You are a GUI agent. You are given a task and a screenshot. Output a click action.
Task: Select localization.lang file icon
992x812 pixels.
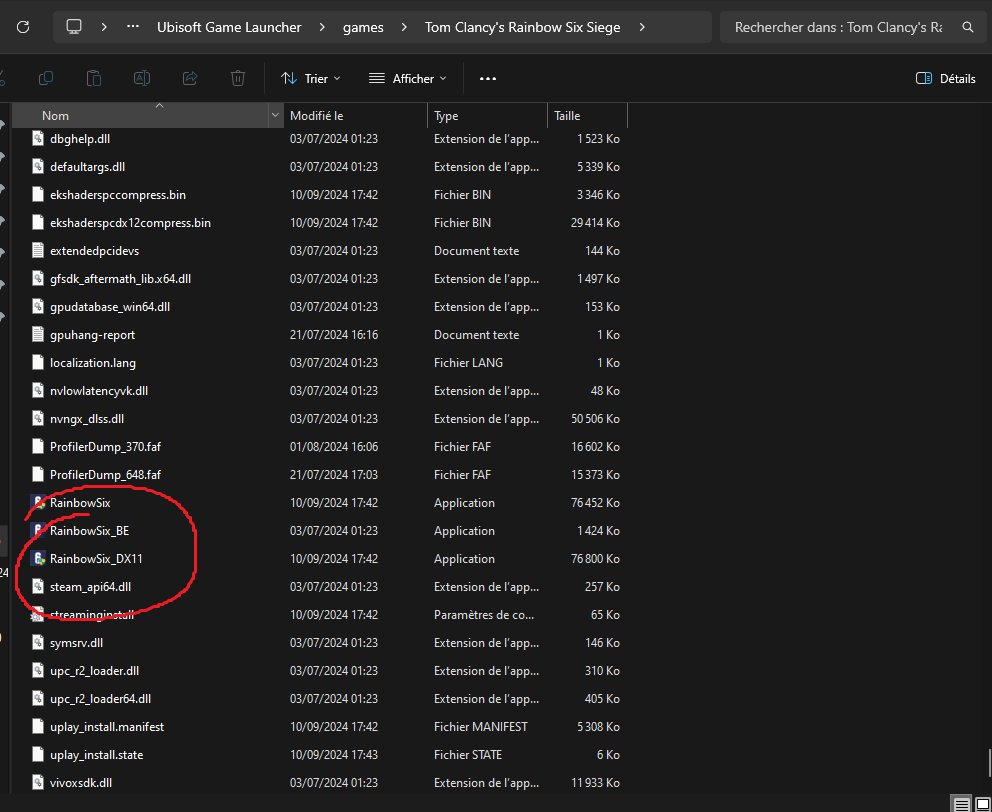[39, 363]
